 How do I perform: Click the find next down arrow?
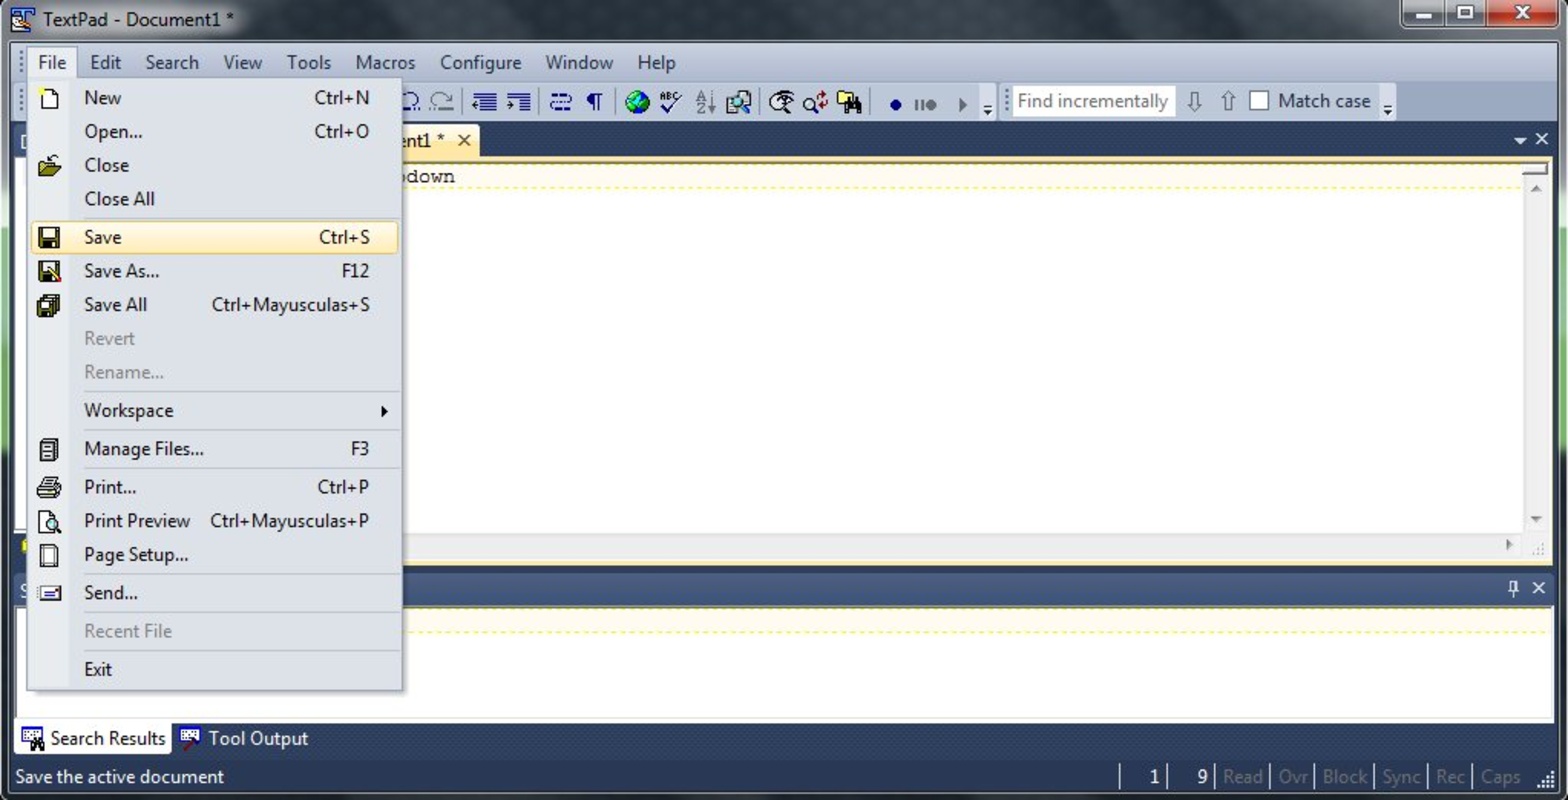tap(1194, 101)
